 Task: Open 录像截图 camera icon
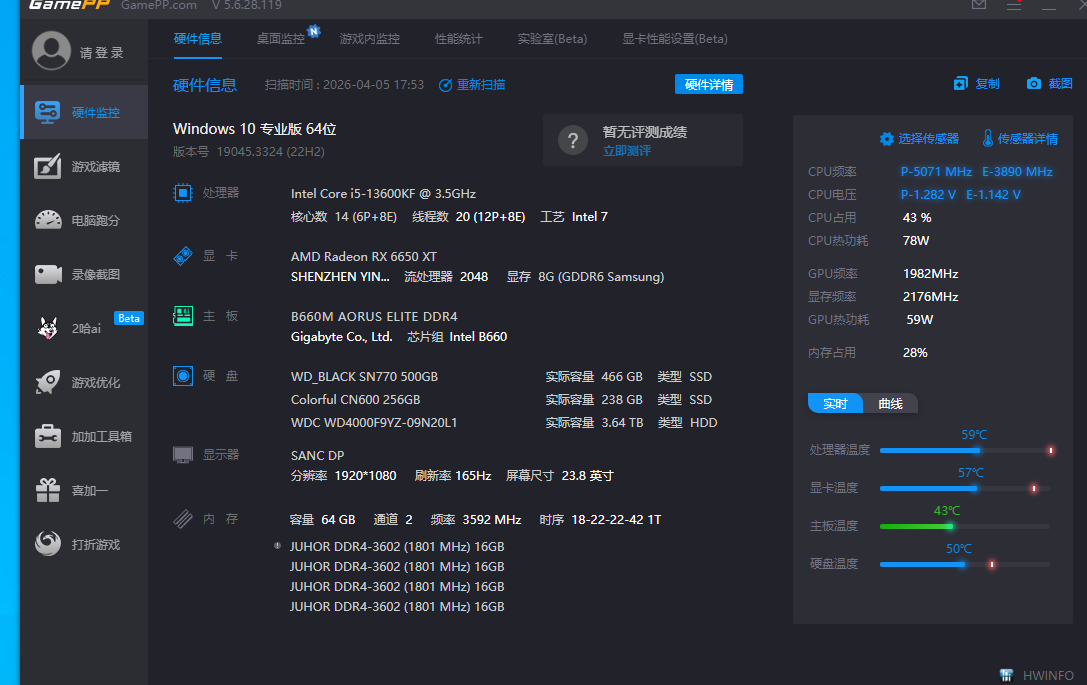point(48,274)
